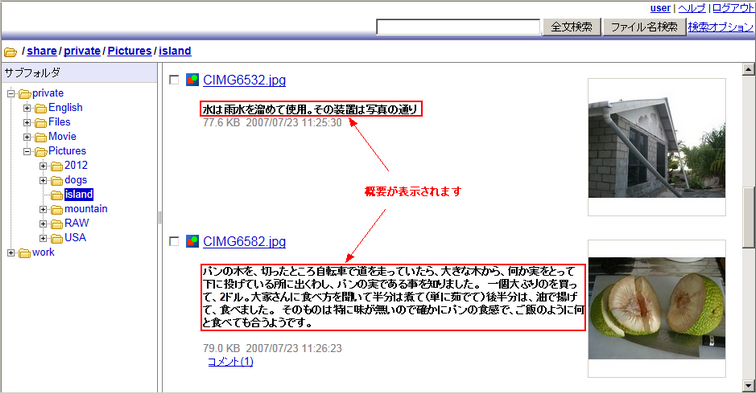Select the work folder label
Image resolution: width=756 pixels, height=394 pixels.
tap(43, 252)
